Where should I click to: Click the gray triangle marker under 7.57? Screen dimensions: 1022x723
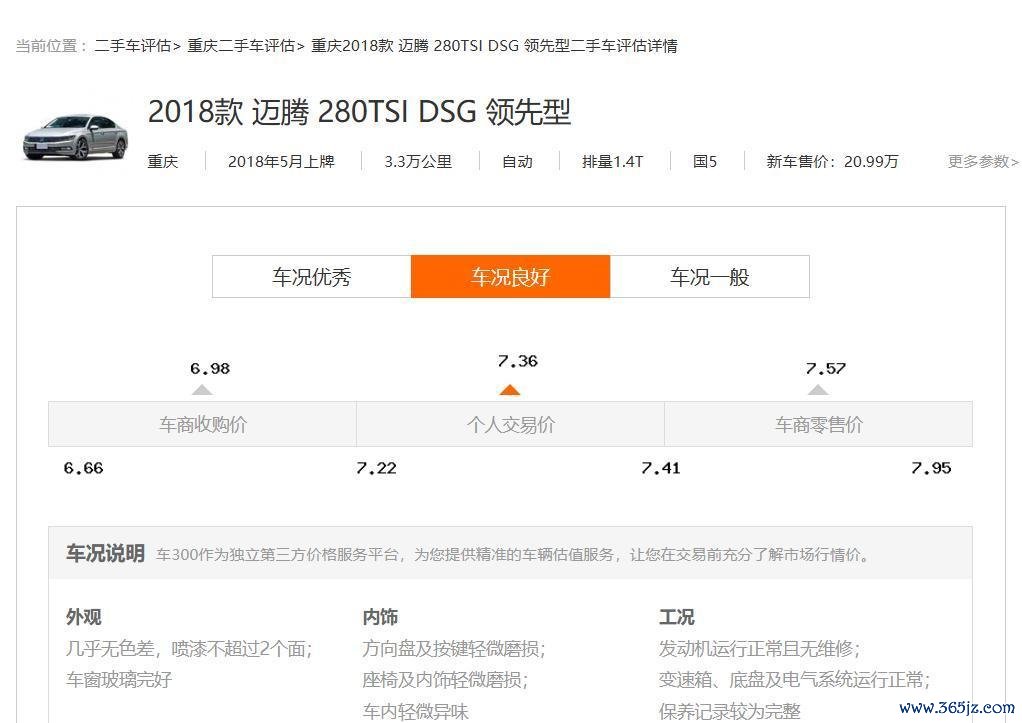(x=818, y=390)
